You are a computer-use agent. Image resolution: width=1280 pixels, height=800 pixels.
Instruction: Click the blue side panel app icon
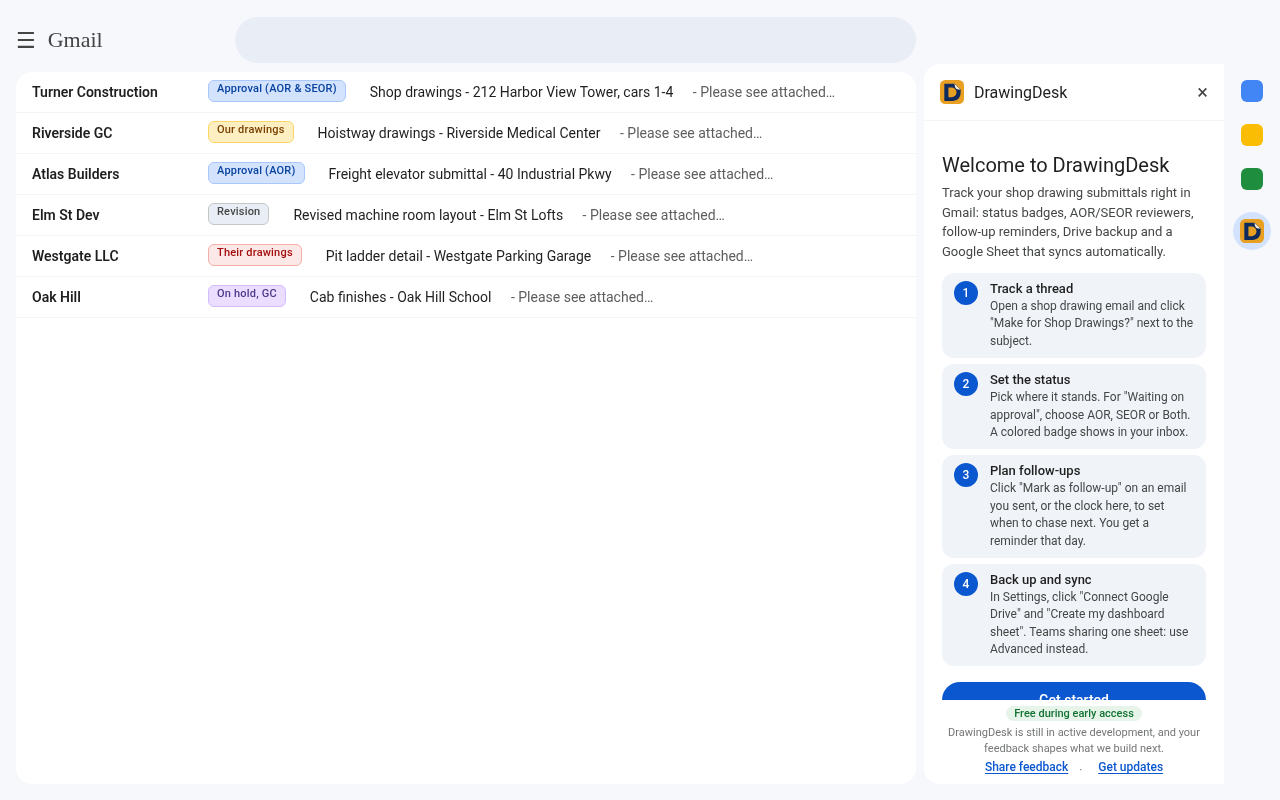(1252, 91)
